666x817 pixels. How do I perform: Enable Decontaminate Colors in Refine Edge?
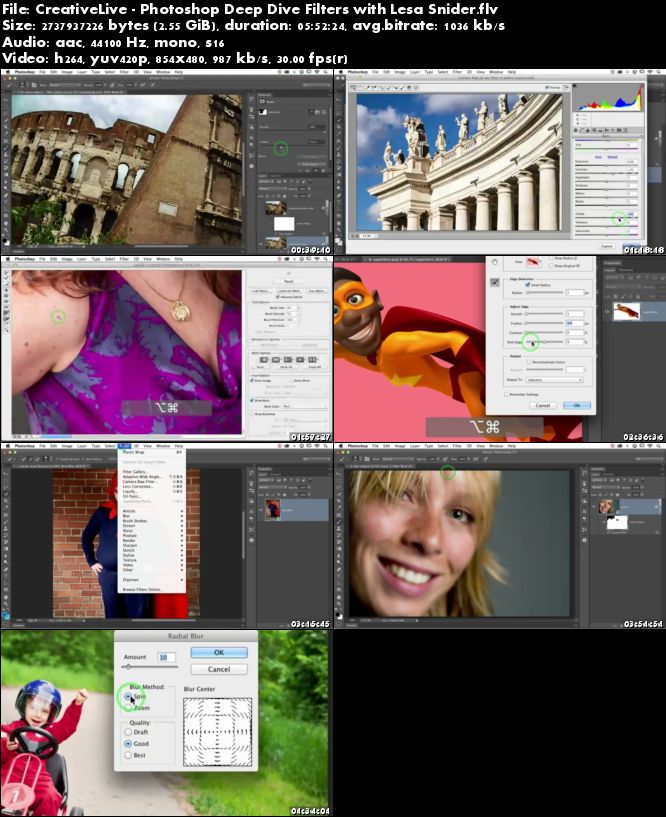[x=529, y=362]
